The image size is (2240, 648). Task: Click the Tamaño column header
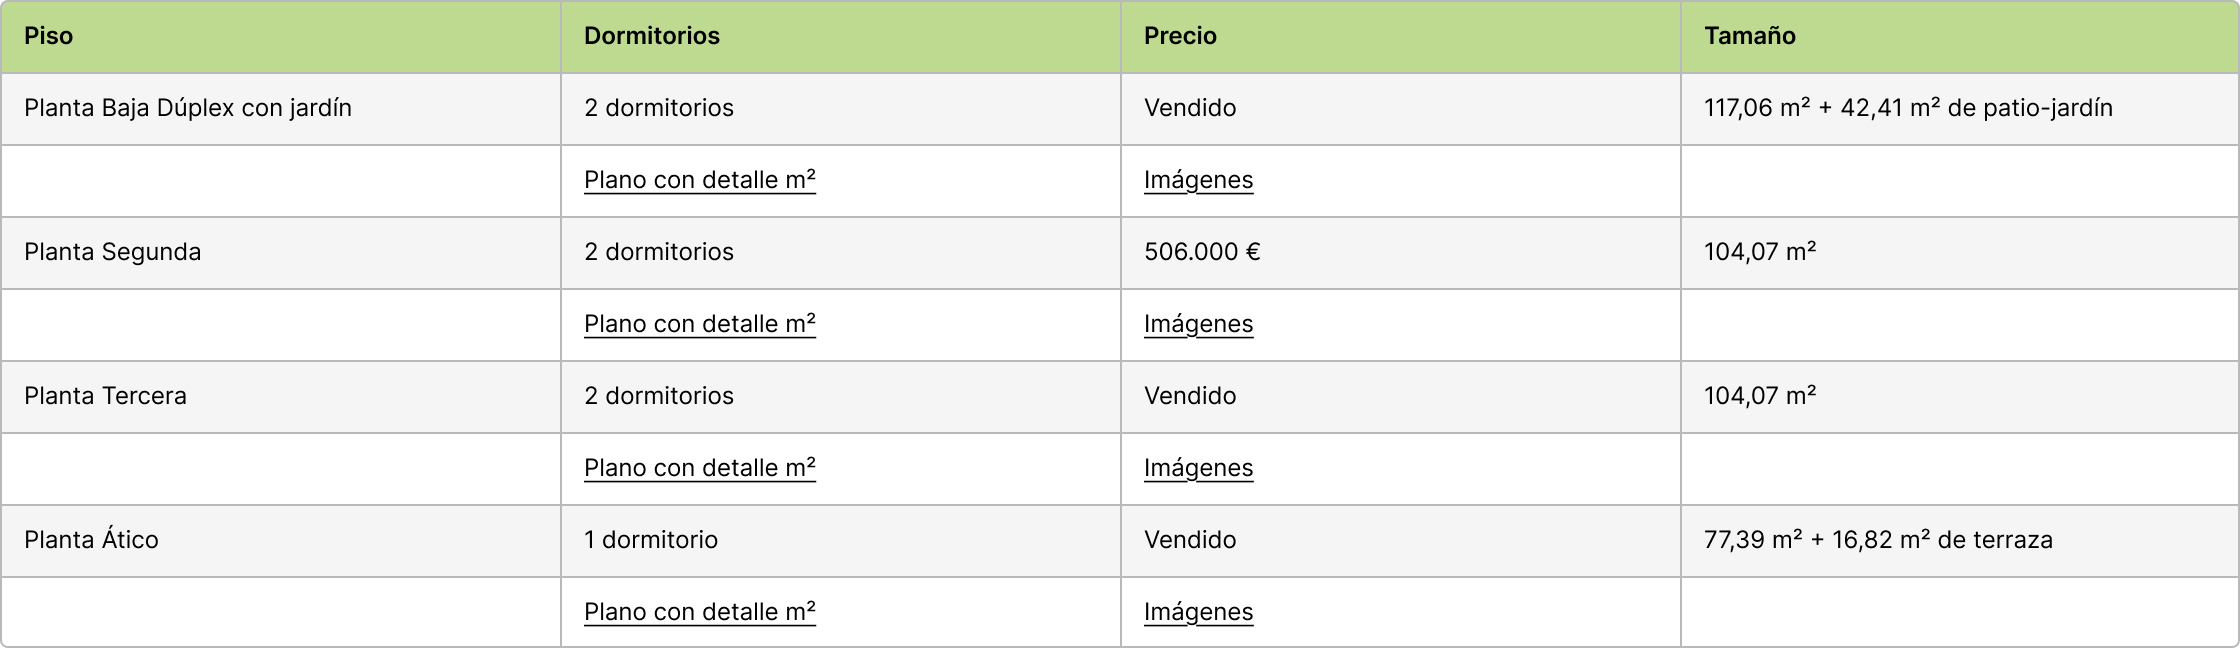(x=1749, y=36)
